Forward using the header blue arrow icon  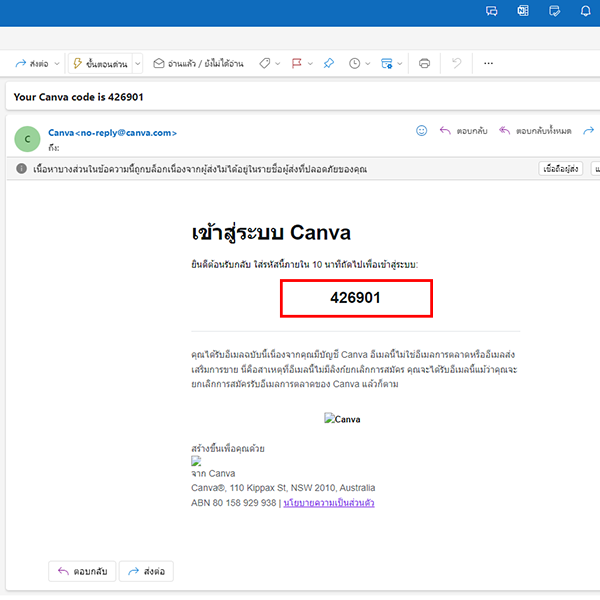589,131
